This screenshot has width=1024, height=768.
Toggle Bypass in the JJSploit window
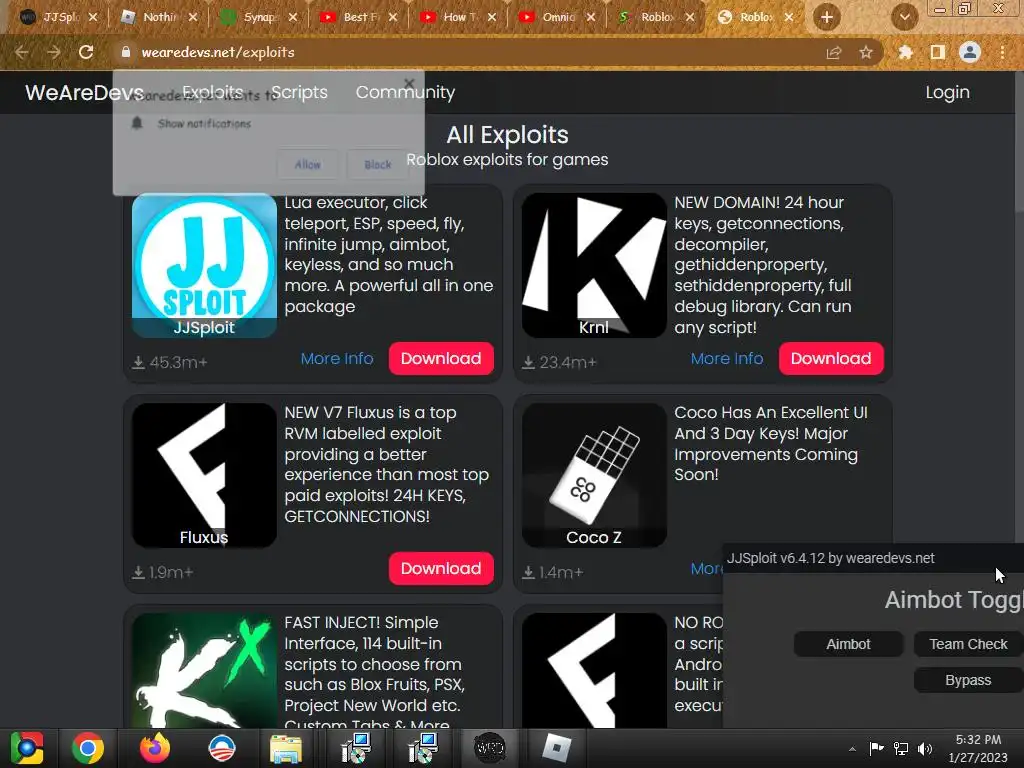tap(968, 680)
